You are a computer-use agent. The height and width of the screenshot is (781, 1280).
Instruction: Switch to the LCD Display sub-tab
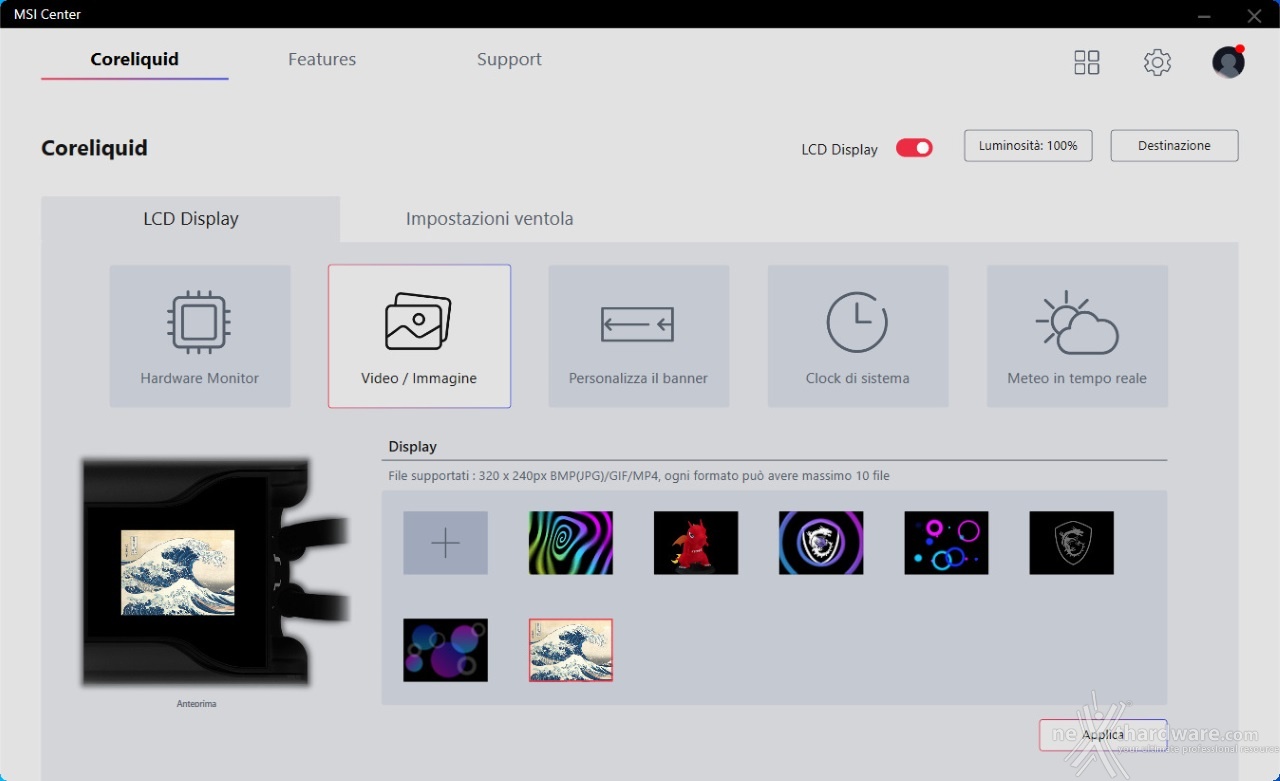191,219
